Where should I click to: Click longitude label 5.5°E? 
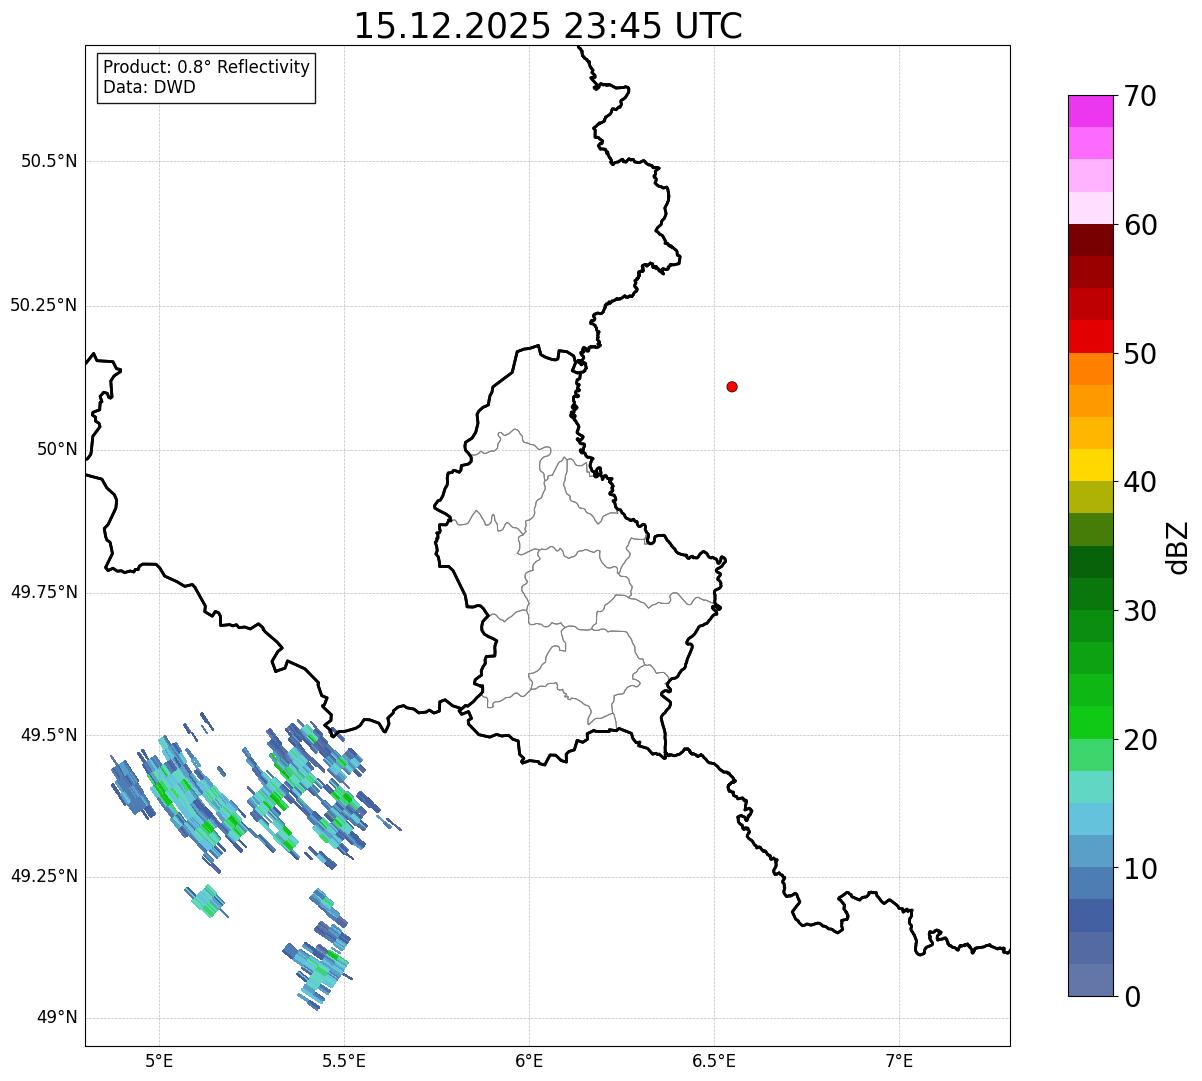(x=344, y=1060)
